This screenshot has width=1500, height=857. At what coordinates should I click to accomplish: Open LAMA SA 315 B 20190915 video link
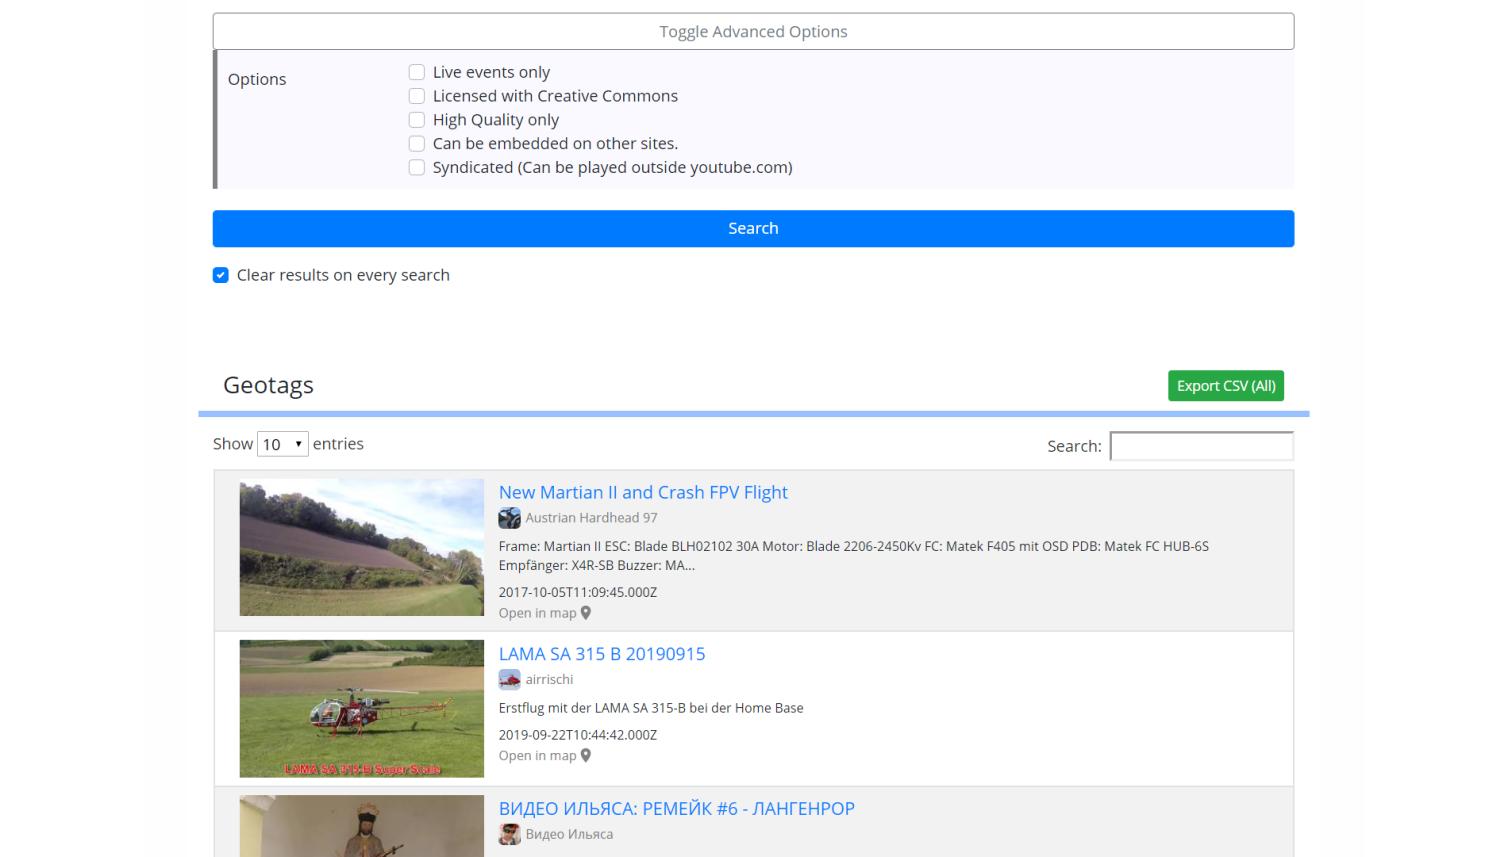[x=601, y=654]
